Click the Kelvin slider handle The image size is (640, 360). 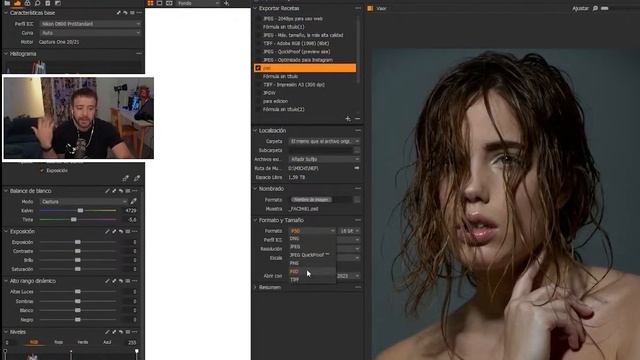click(80, 211)
